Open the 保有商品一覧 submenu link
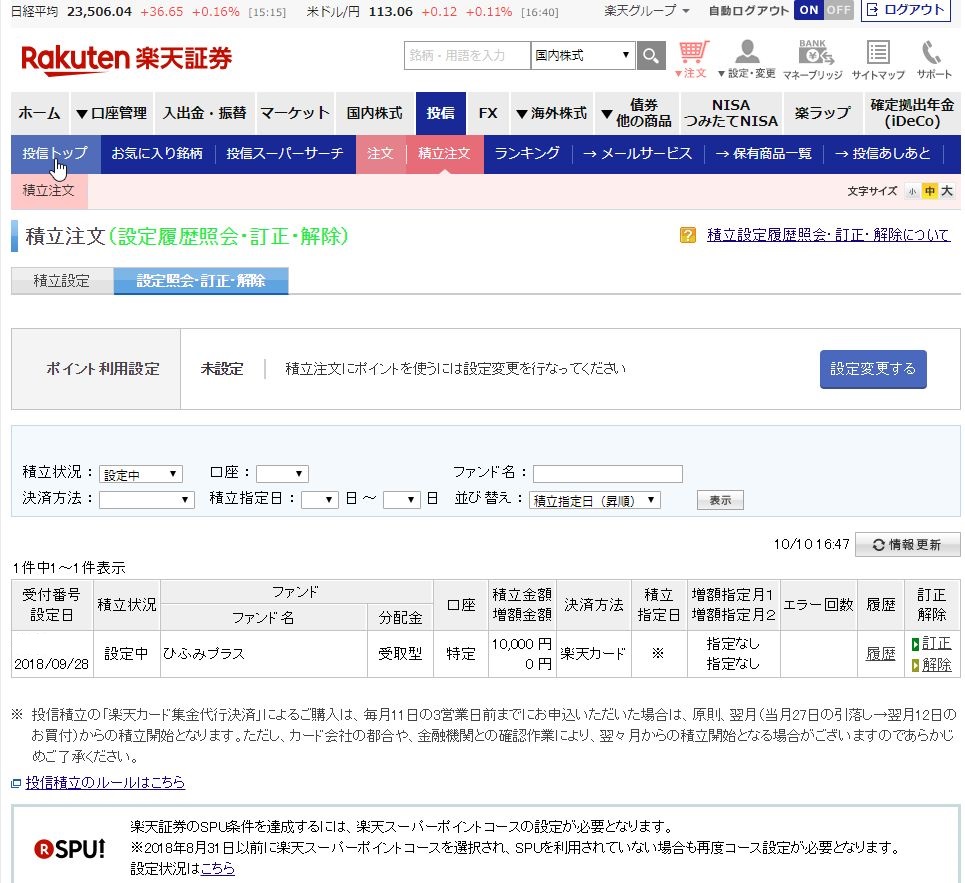Viewport: 965px width, 883px height. [763, 154]
